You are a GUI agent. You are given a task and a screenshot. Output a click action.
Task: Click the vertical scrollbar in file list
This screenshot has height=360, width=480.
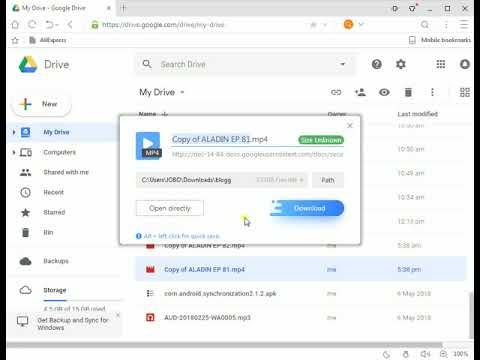point(470,314)
